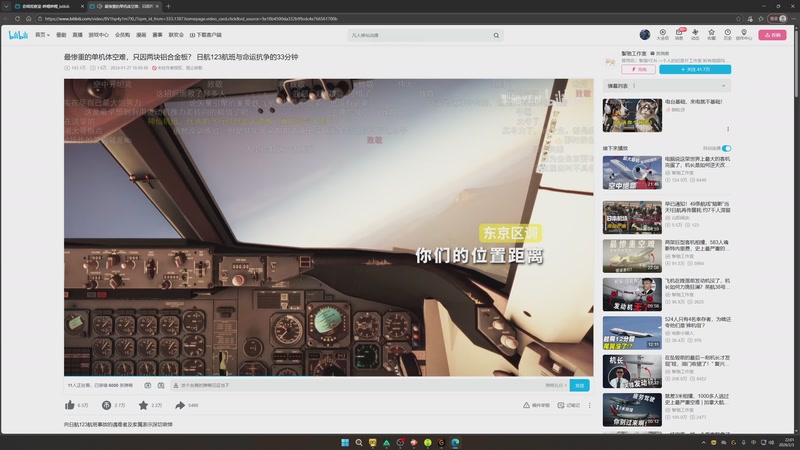Click the uploader avatar 黎驰工作室
800x450 pixels.
(610, 62)
